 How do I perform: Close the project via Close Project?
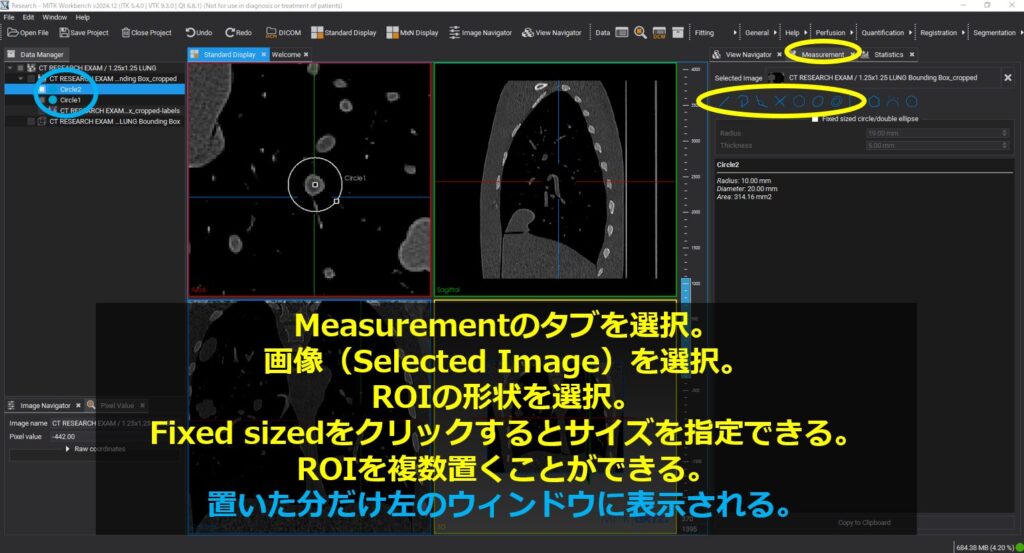[146, 32]
